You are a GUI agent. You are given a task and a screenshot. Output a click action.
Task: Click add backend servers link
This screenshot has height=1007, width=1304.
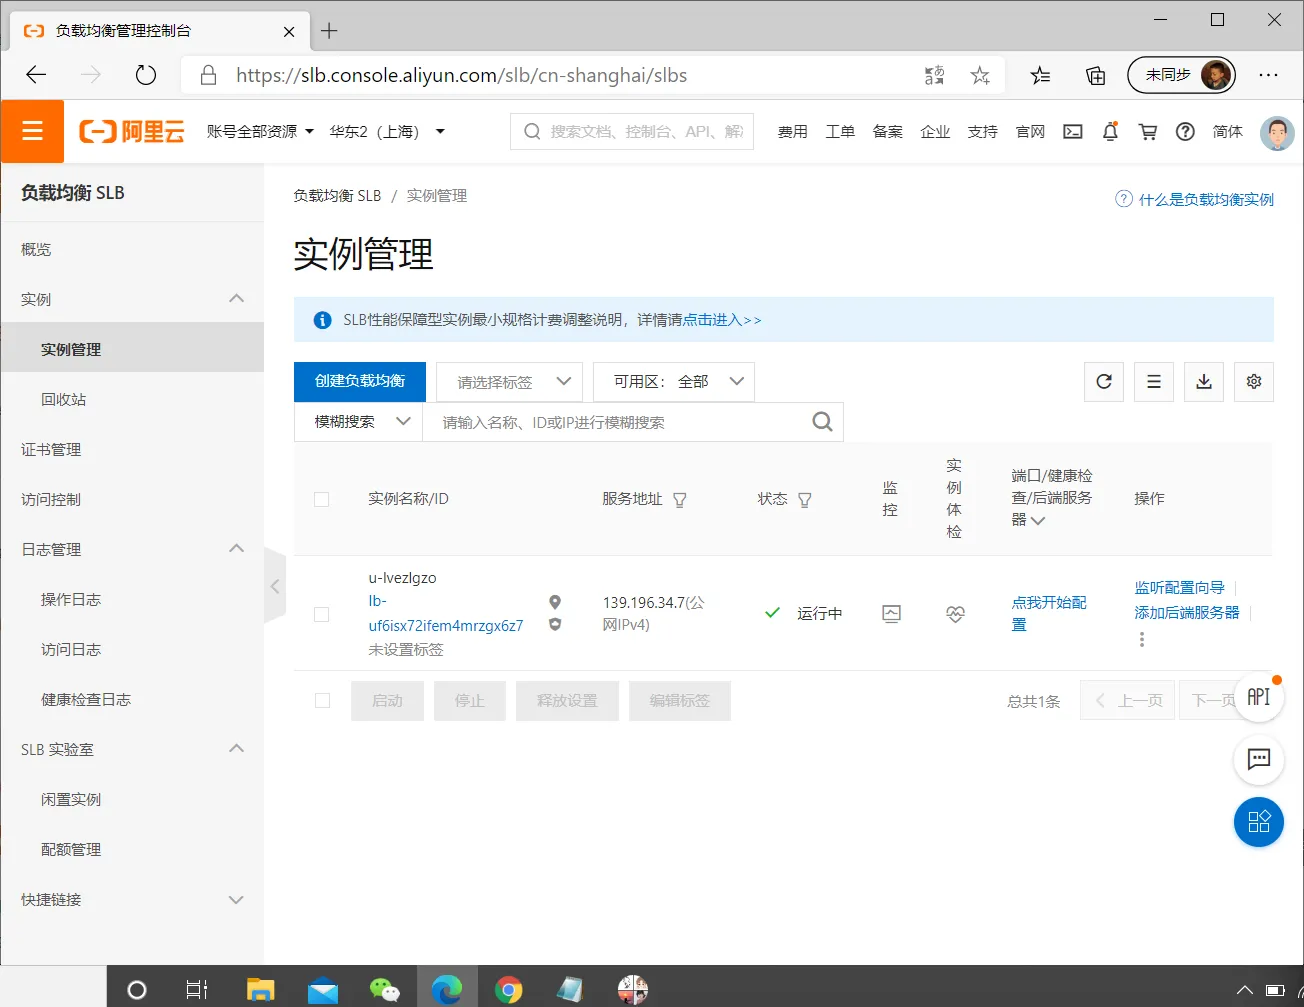click(1186, 612)
